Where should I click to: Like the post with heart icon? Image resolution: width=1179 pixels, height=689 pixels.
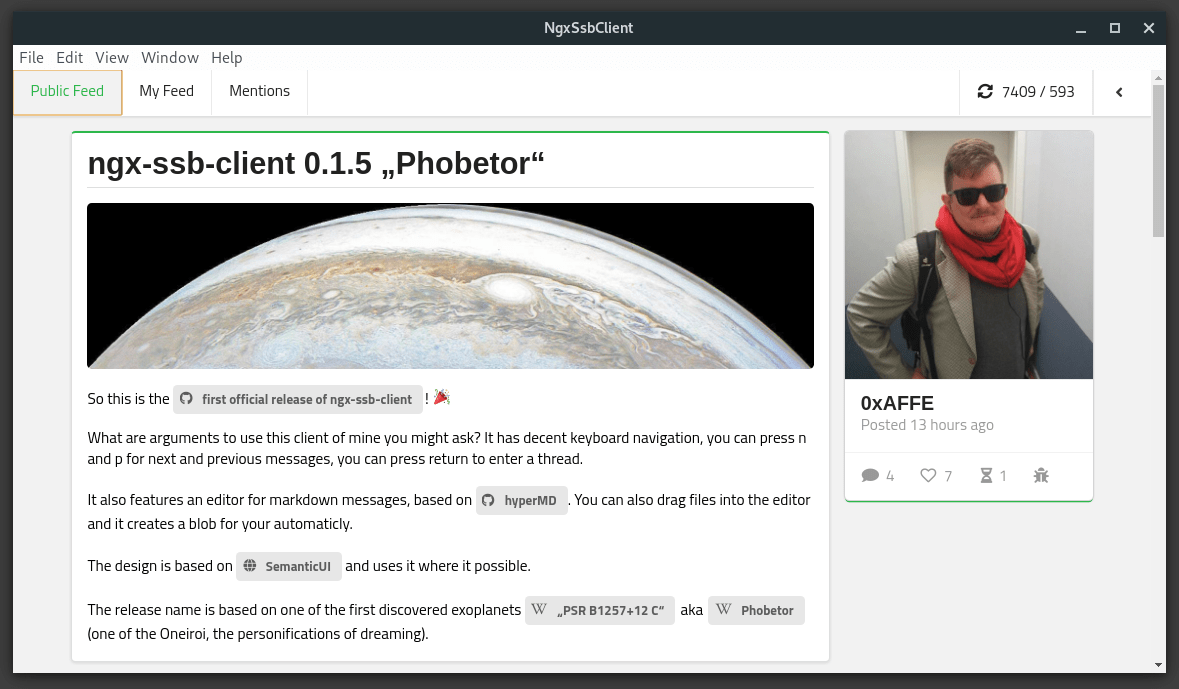coord(929,475)
